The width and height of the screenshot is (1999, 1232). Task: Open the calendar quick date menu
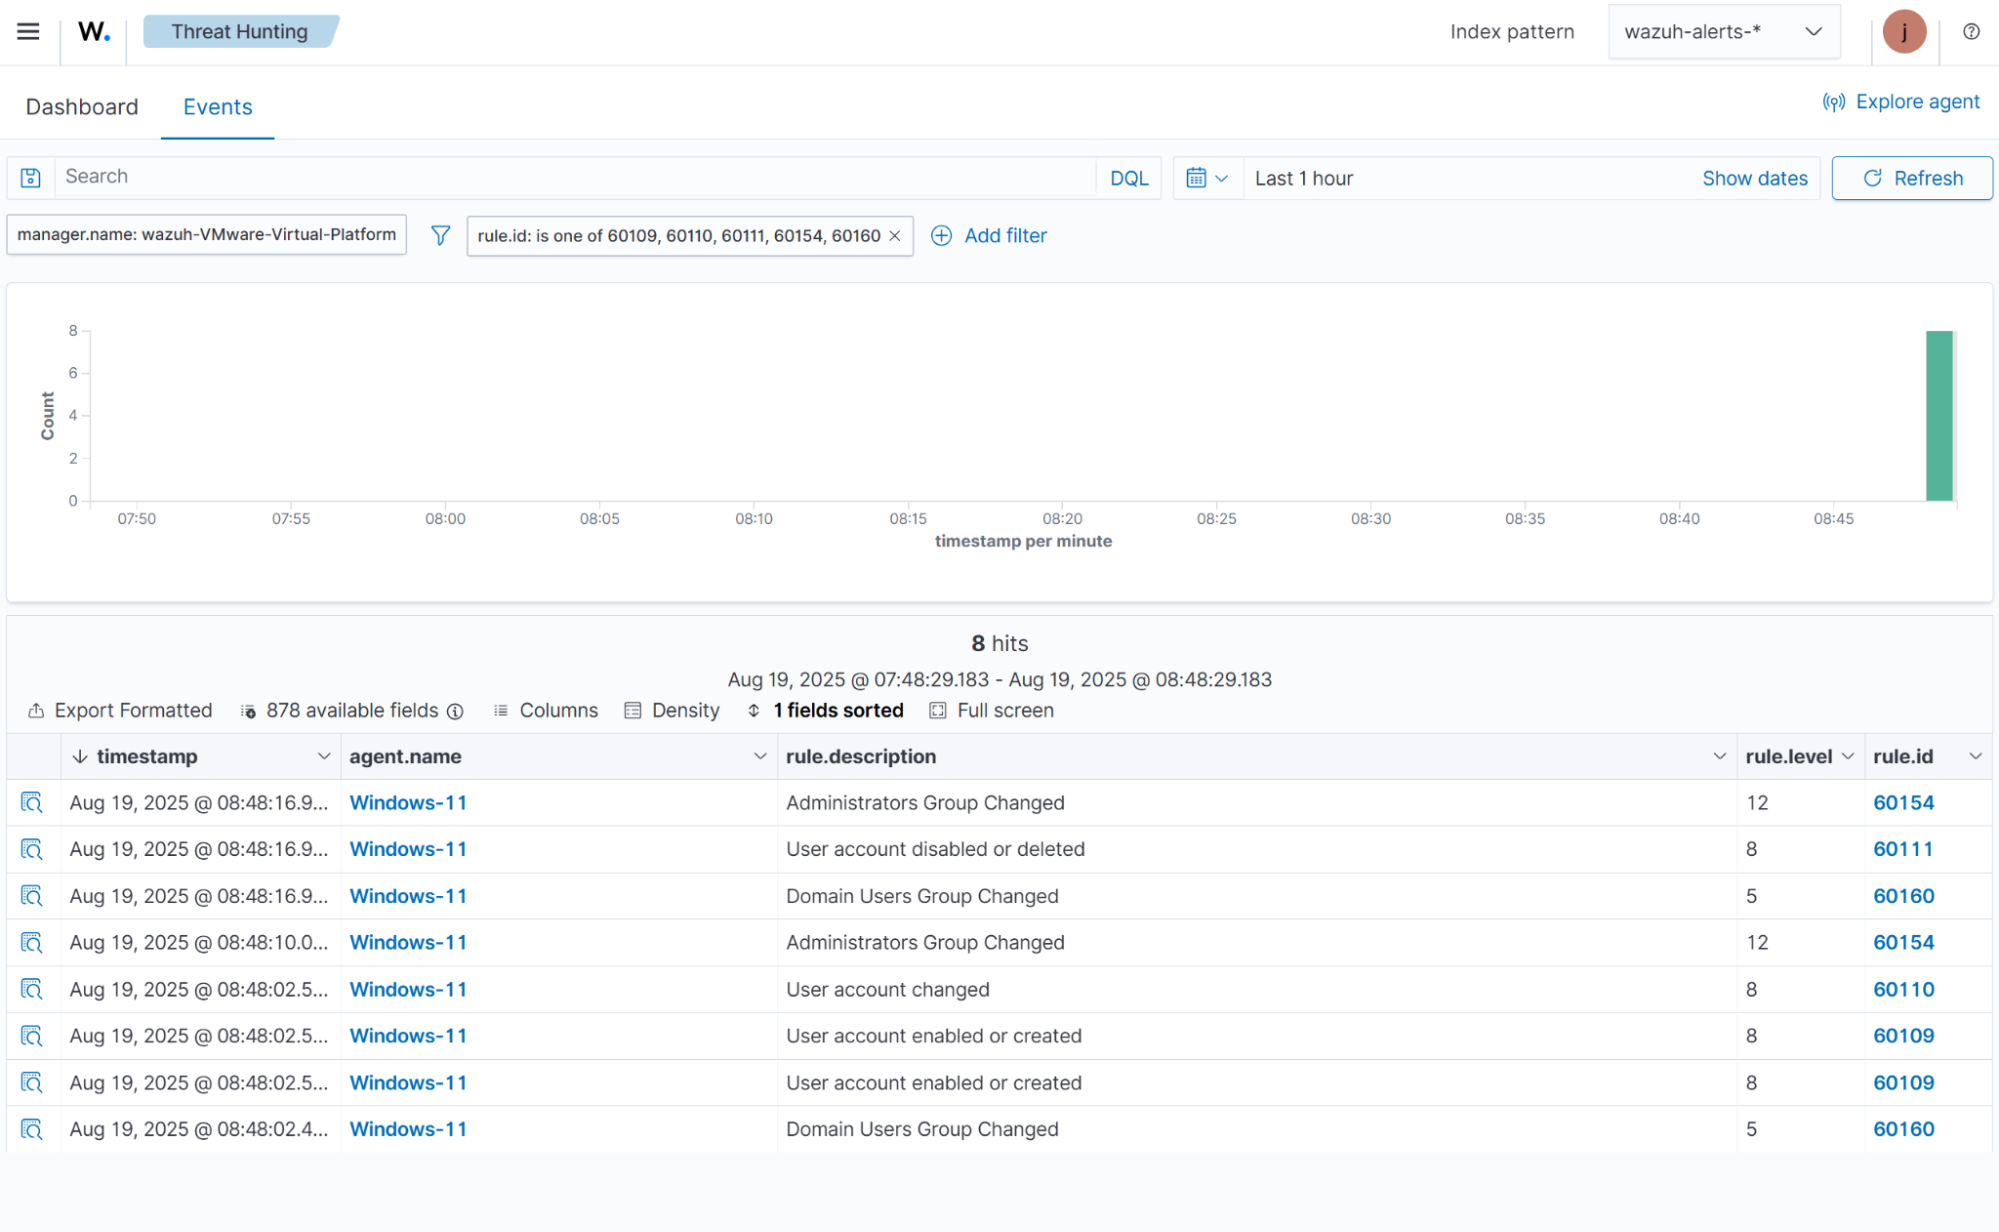point(1207,178)
